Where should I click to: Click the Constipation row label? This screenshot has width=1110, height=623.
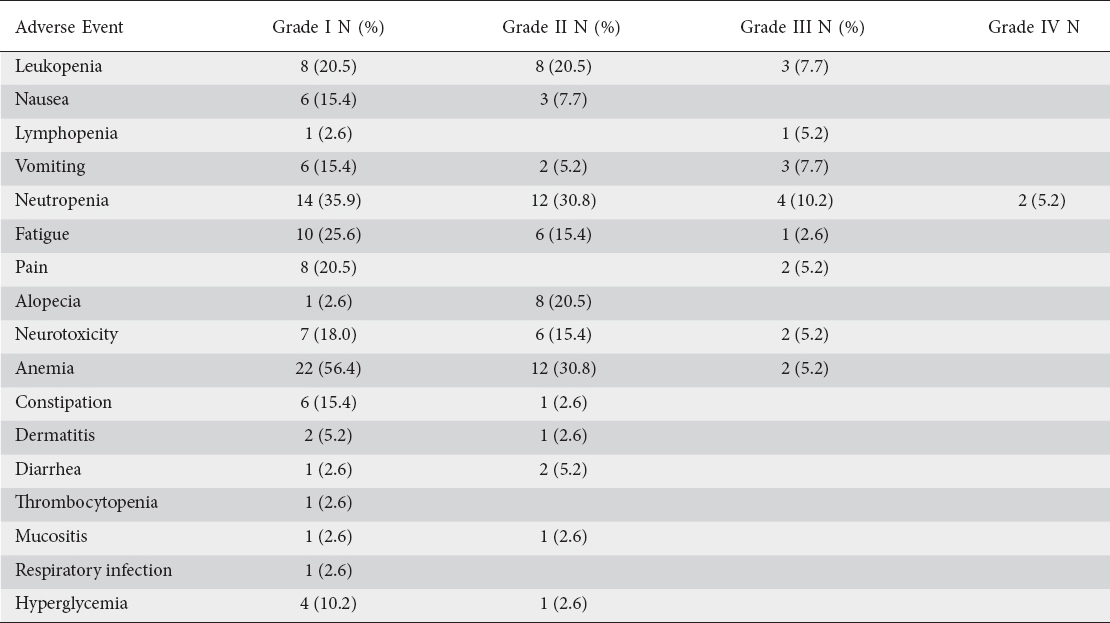click(x=63, y=403)
